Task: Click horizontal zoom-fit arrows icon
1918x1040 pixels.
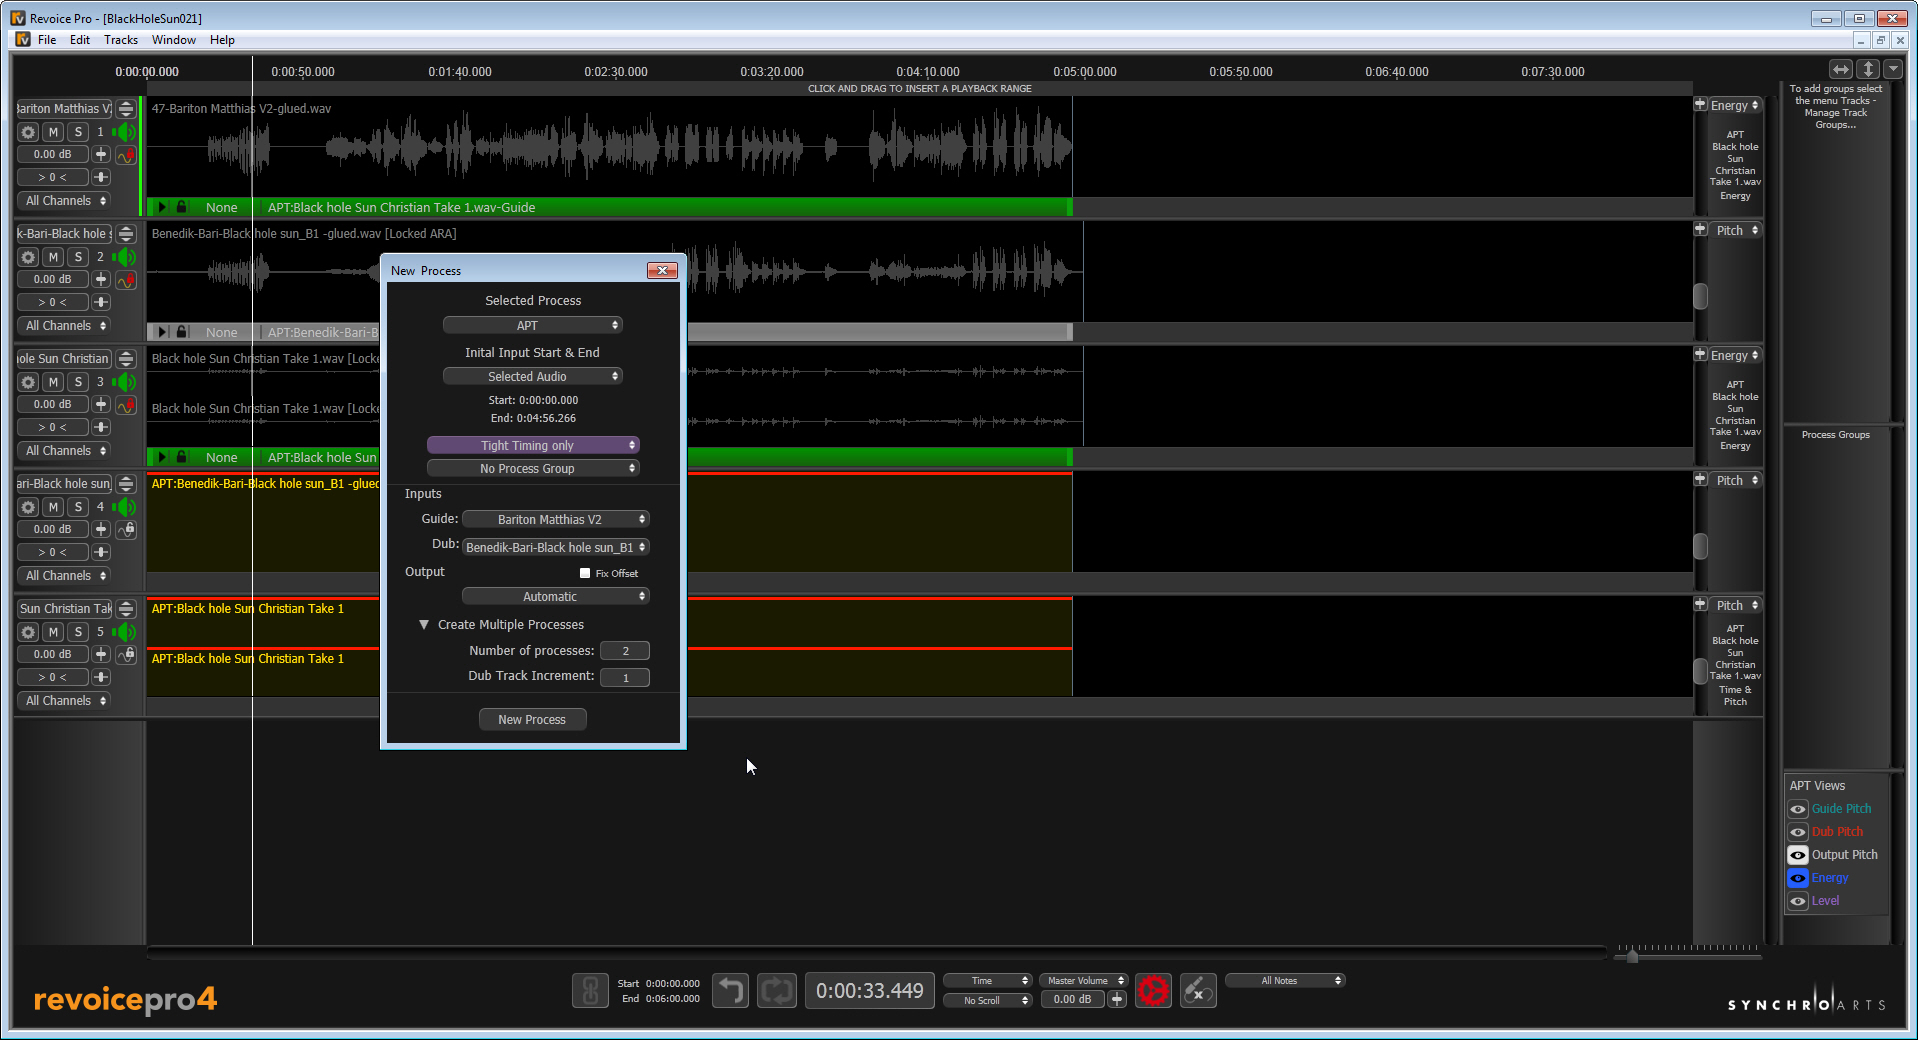Action: coord(1841,69)
